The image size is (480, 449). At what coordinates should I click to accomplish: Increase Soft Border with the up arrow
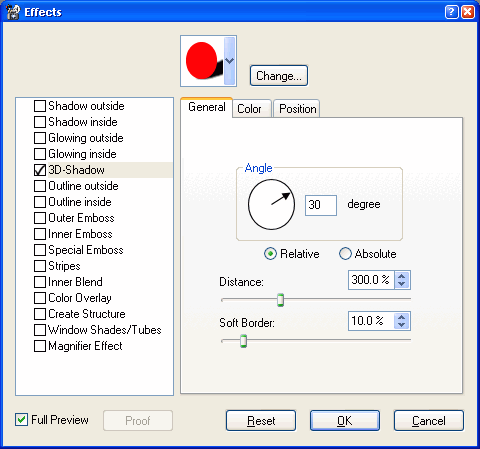click(x=402, y=317)
